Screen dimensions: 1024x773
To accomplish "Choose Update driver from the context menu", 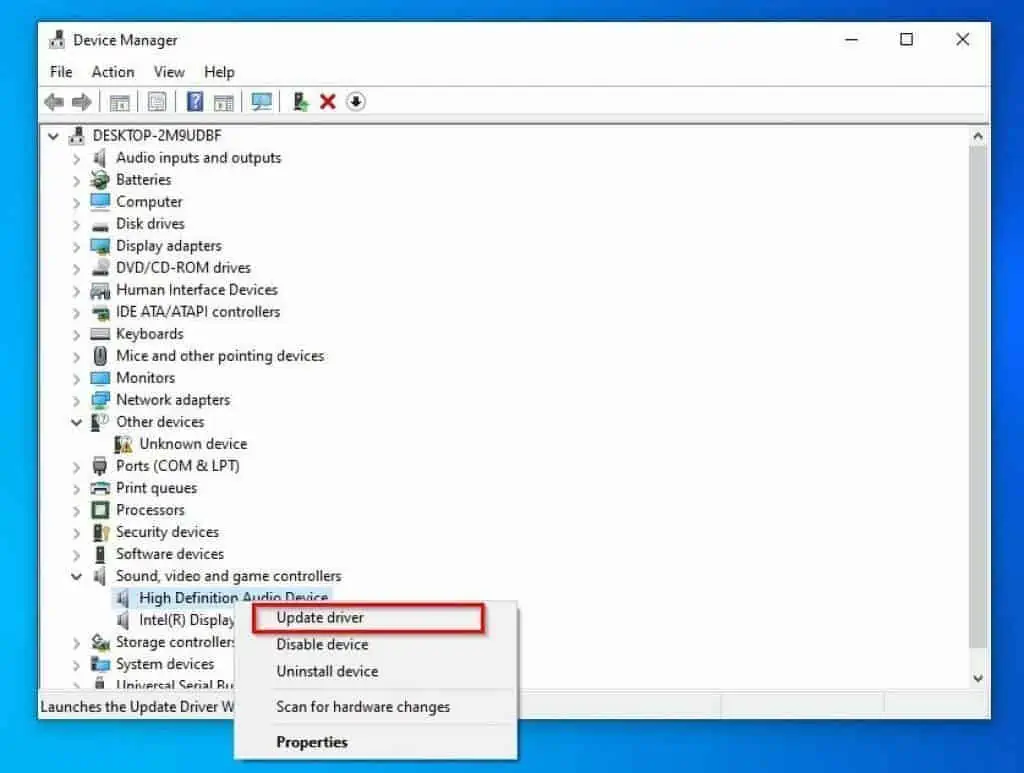I will [x=319, y=617].
